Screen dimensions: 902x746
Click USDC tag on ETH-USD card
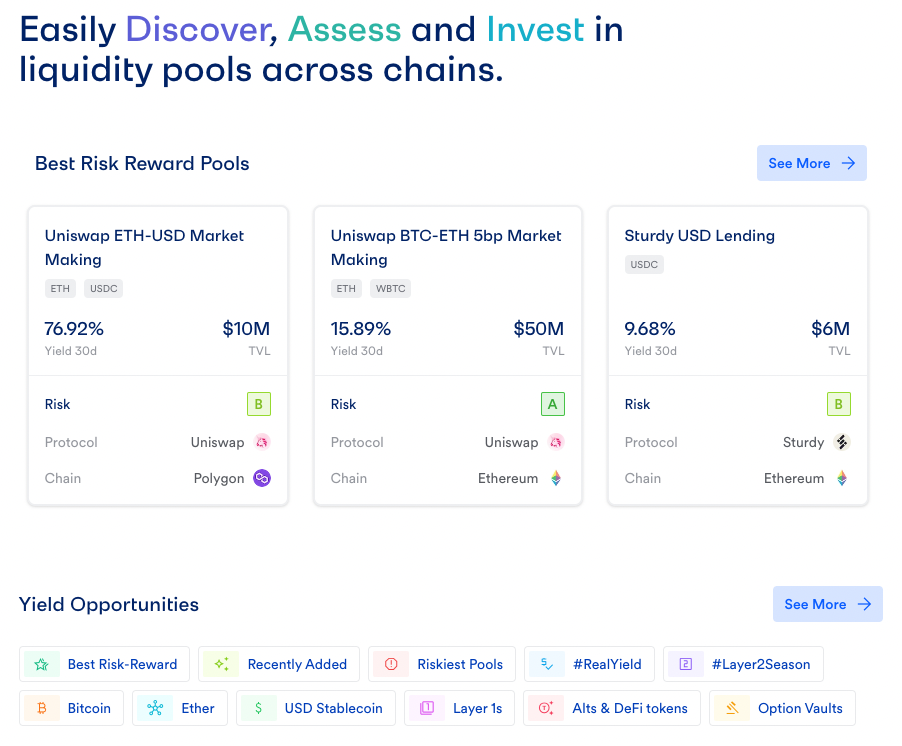pos(104,288)
